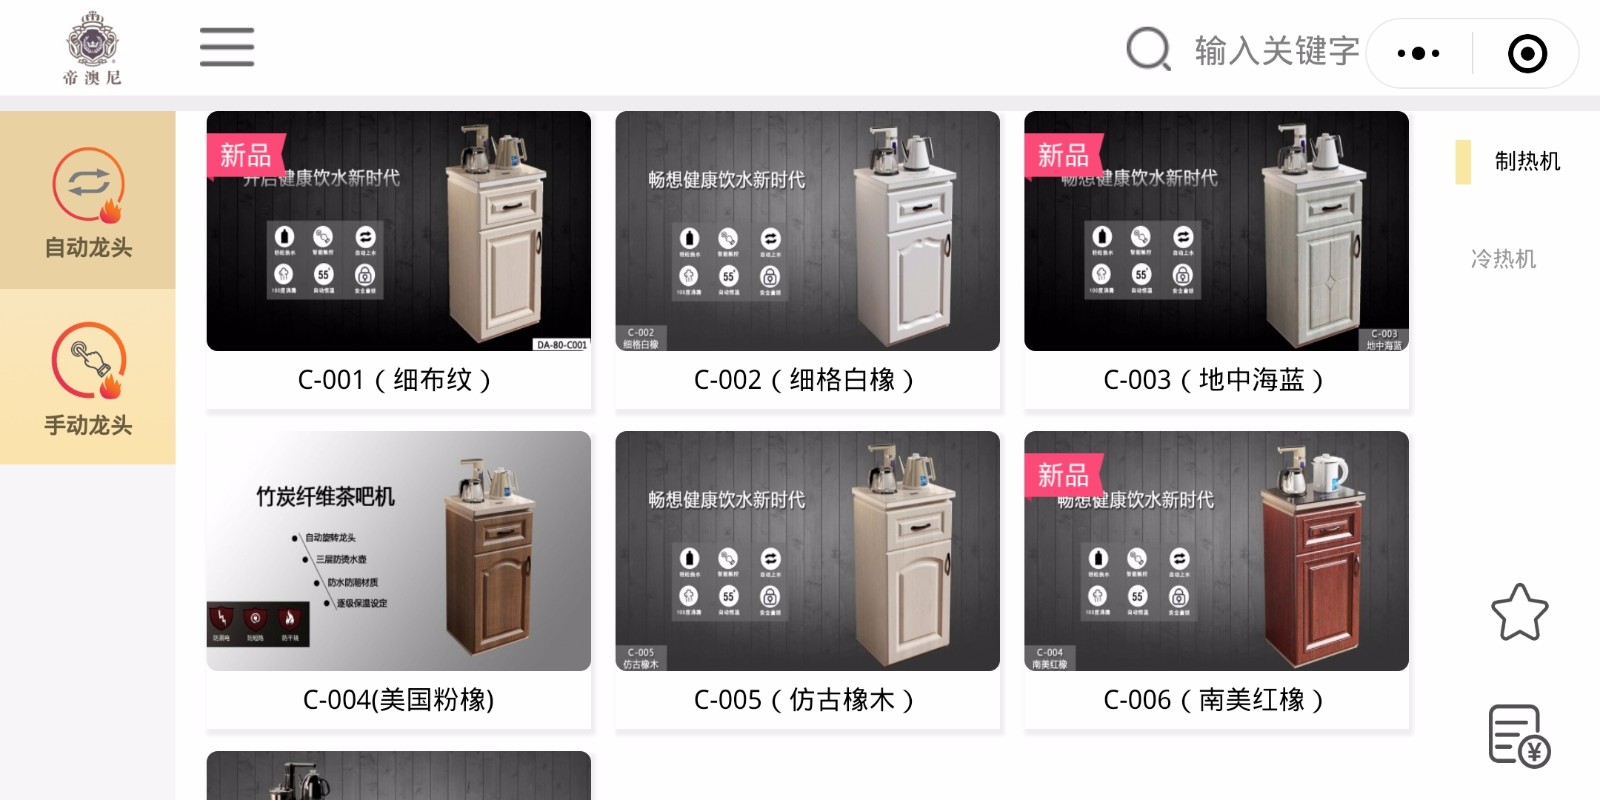Open the quotation list yen icon

tap(1519, 736)
